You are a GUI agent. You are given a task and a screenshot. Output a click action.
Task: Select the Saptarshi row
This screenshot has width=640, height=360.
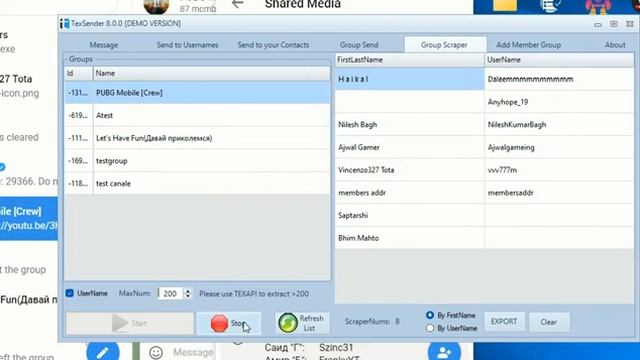tap(484, 215)
